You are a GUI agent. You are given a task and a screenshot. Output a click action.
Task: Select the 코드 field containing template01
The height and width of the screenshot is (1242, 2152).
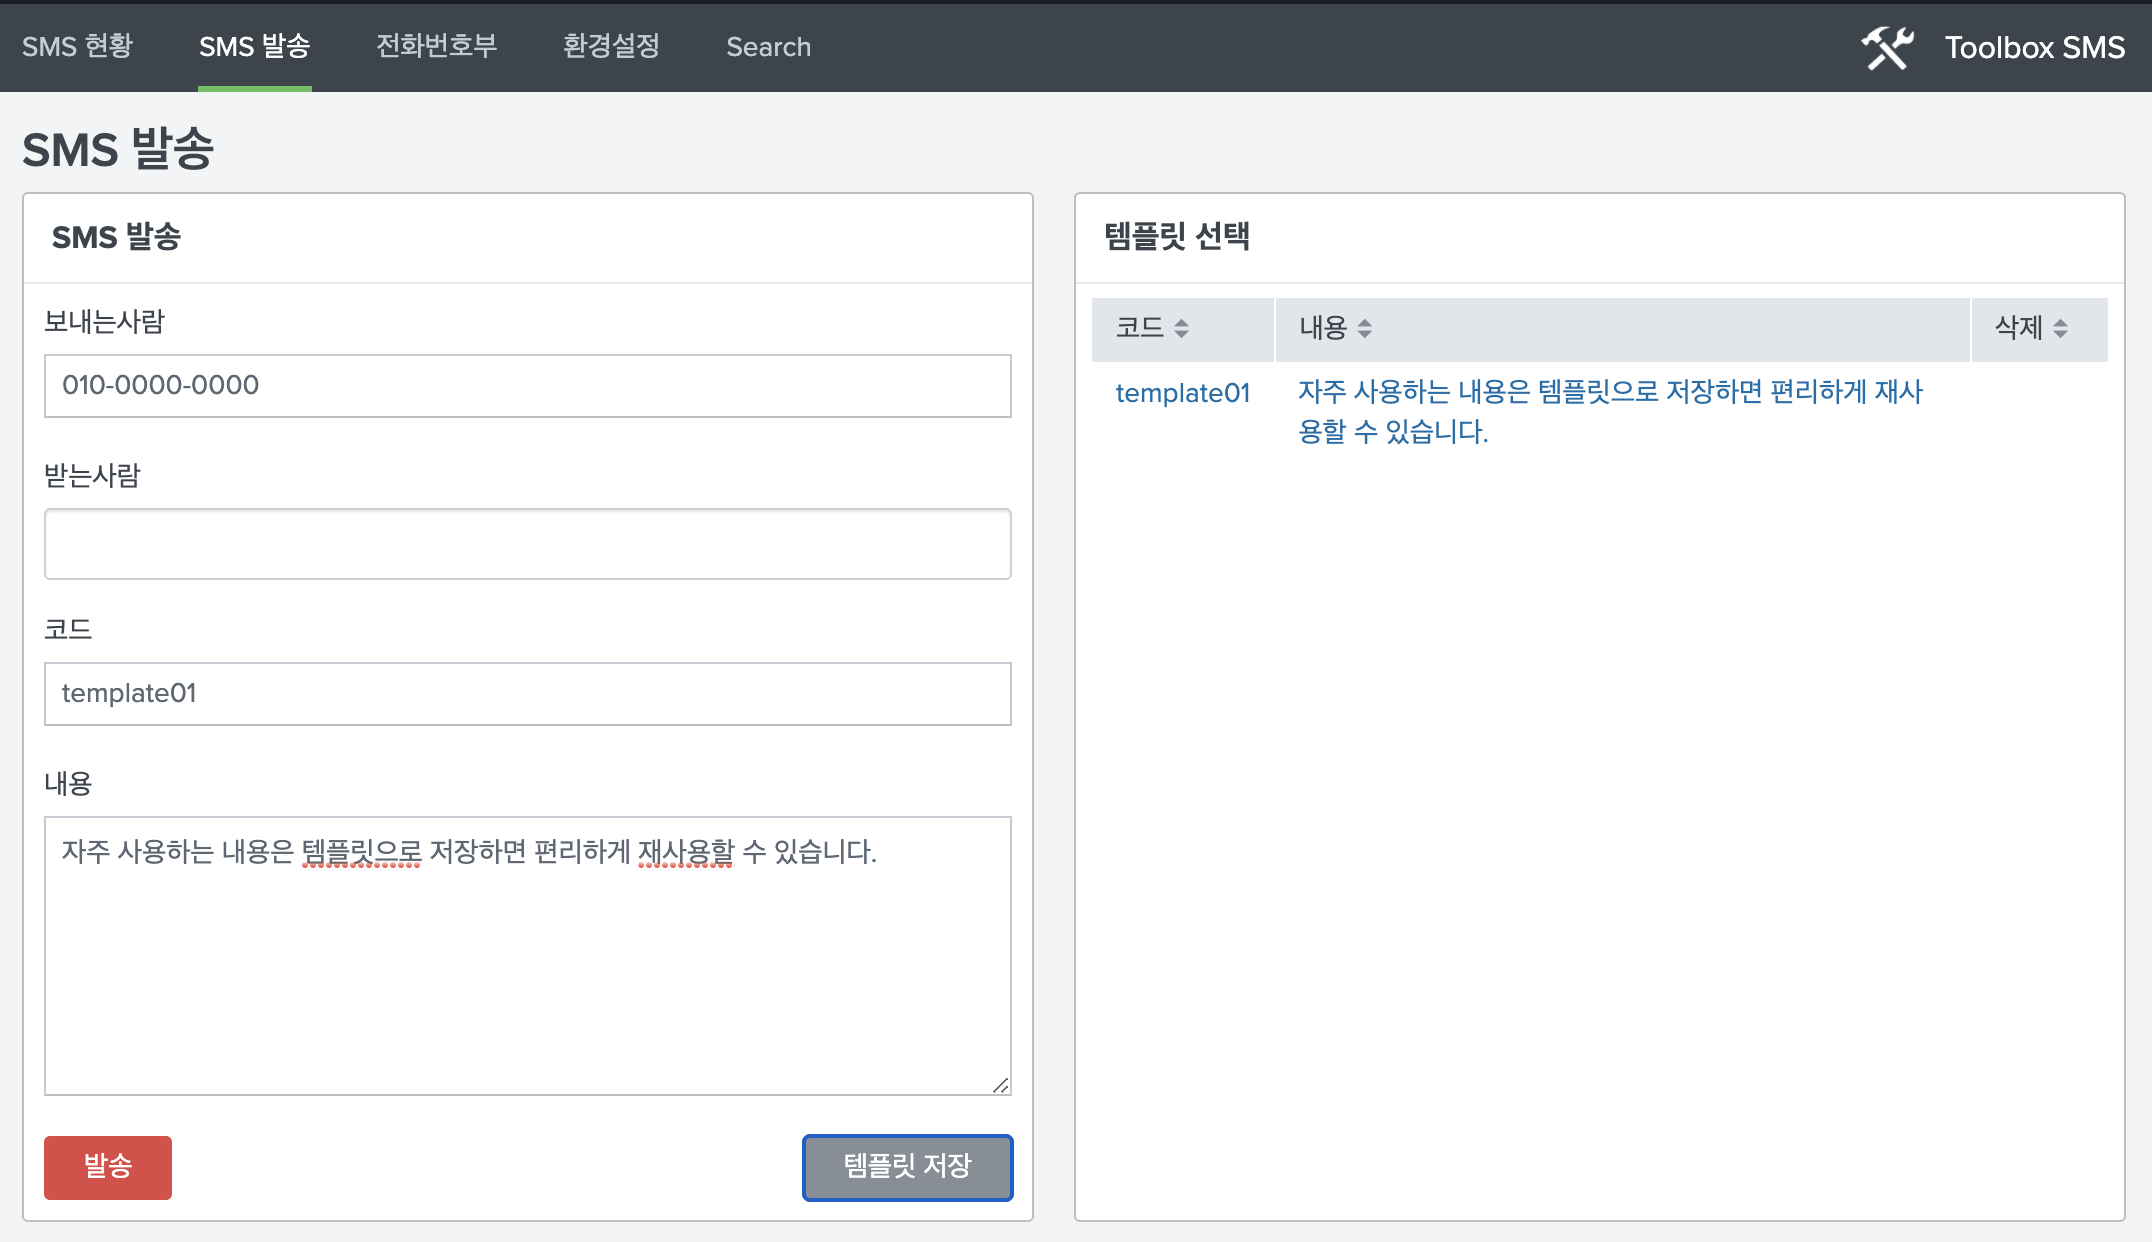[x=527, y=693]
